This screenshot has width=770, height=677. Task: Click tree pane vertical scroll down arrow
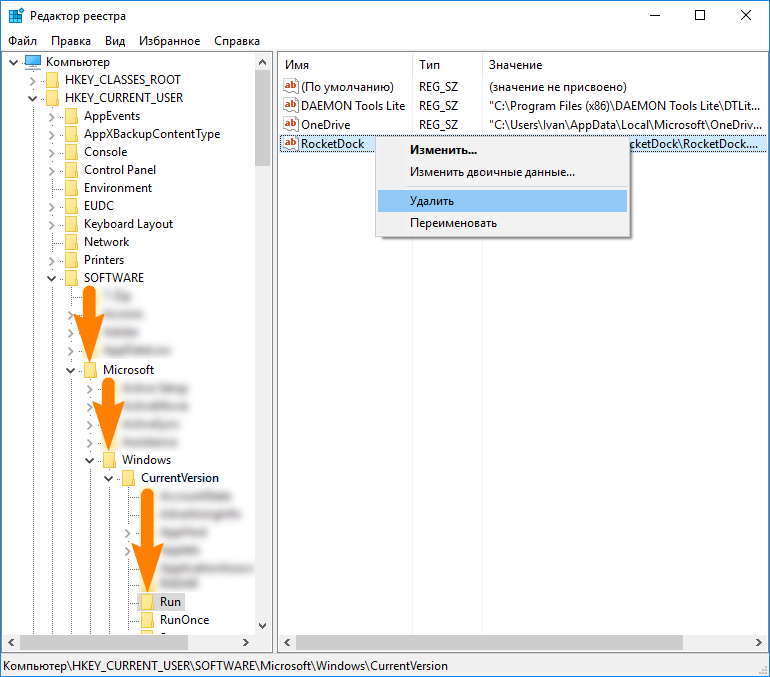(x=262, y=626)
